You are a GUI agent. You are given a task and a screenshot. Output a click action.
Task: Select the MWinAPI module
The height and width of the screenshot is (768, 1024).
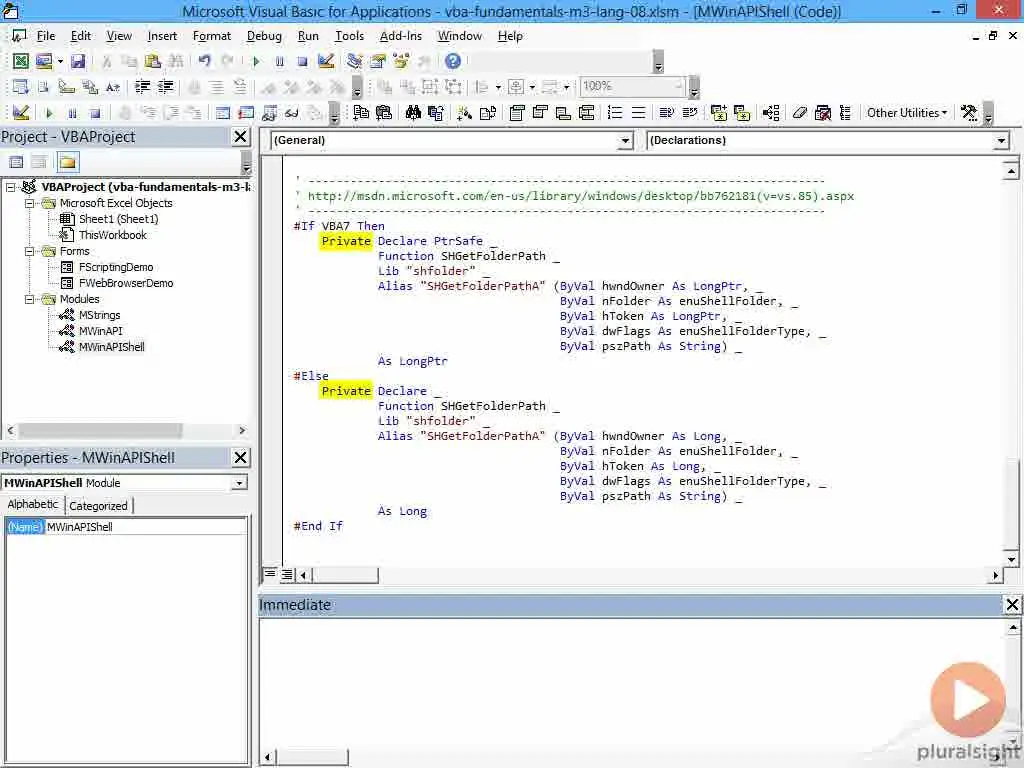coord(101,331)
